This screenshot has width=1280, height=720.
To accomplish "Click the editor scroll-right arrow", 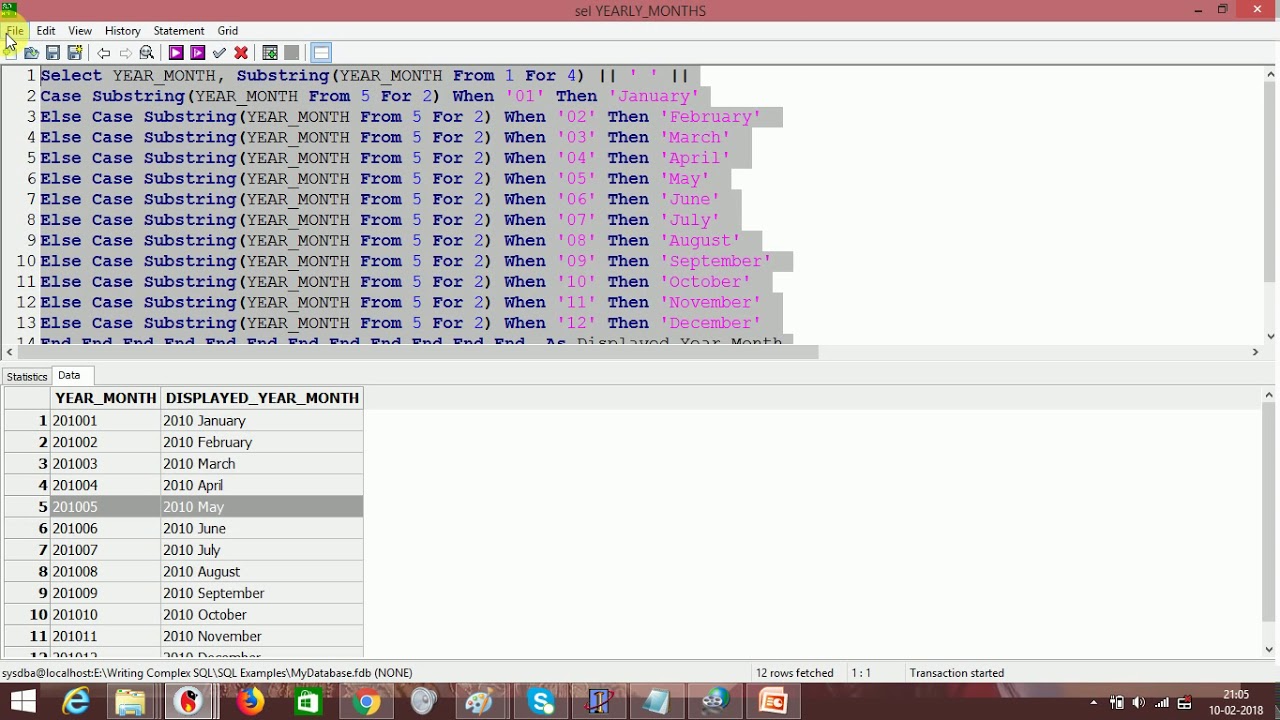I will coord(1255,351).
